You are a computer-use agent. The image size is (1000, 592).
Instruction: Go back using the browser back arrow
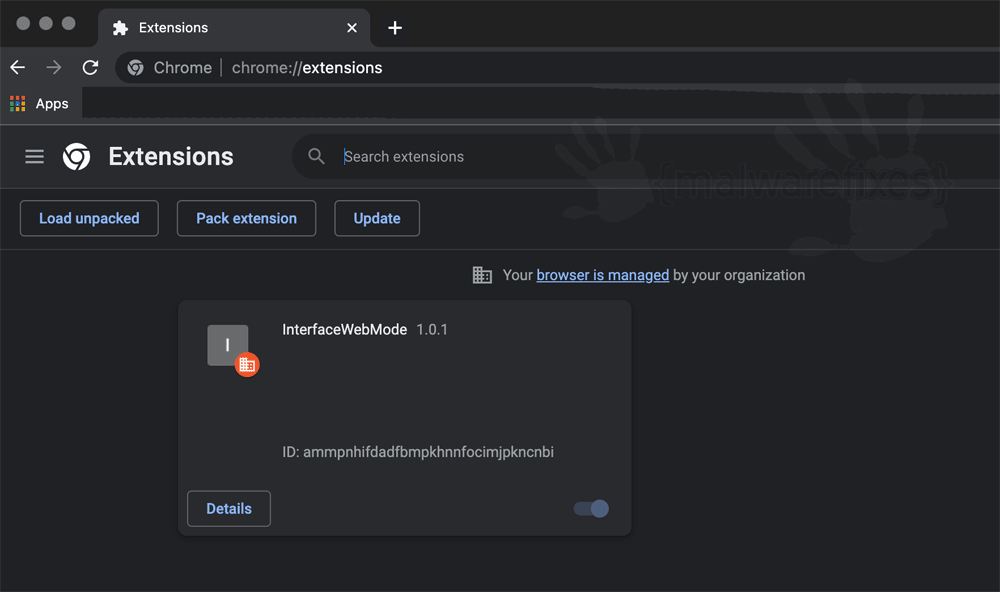(x=18, y=67)
